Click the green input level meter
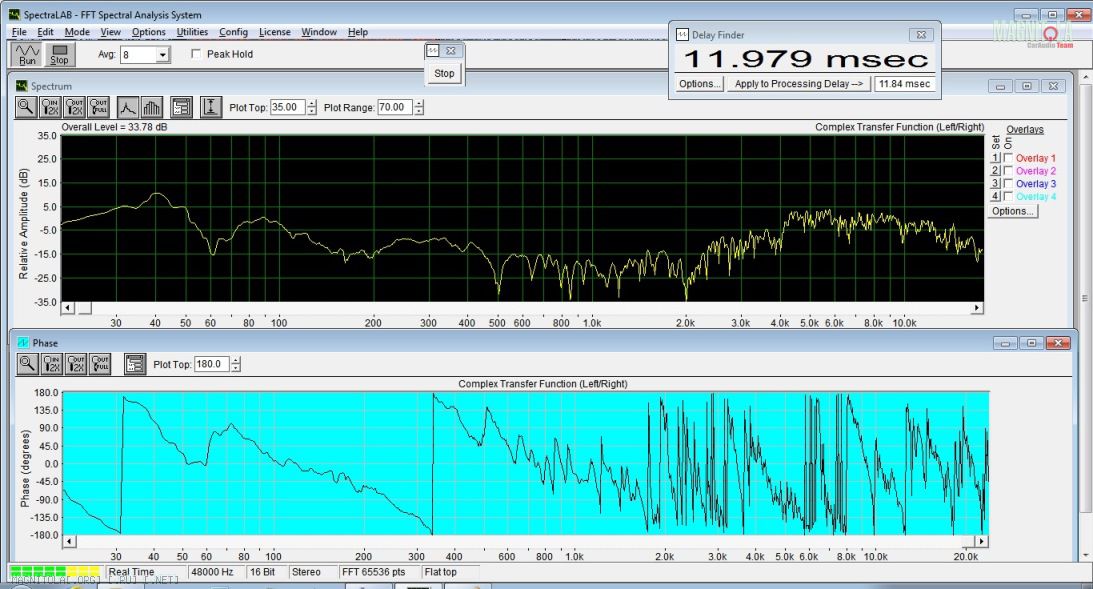The image size is (1093, 589). tap(54, 572)
